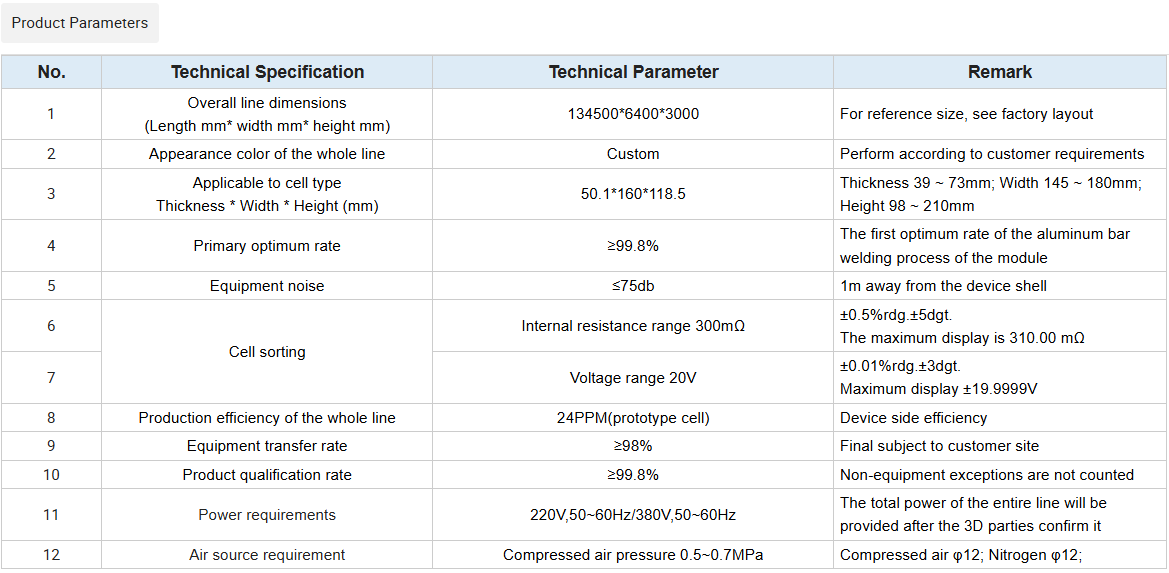Click the 'Equipment noise' cell
Image resolution: width=1169 pixels, height=573 pixels.
point(267,286)
